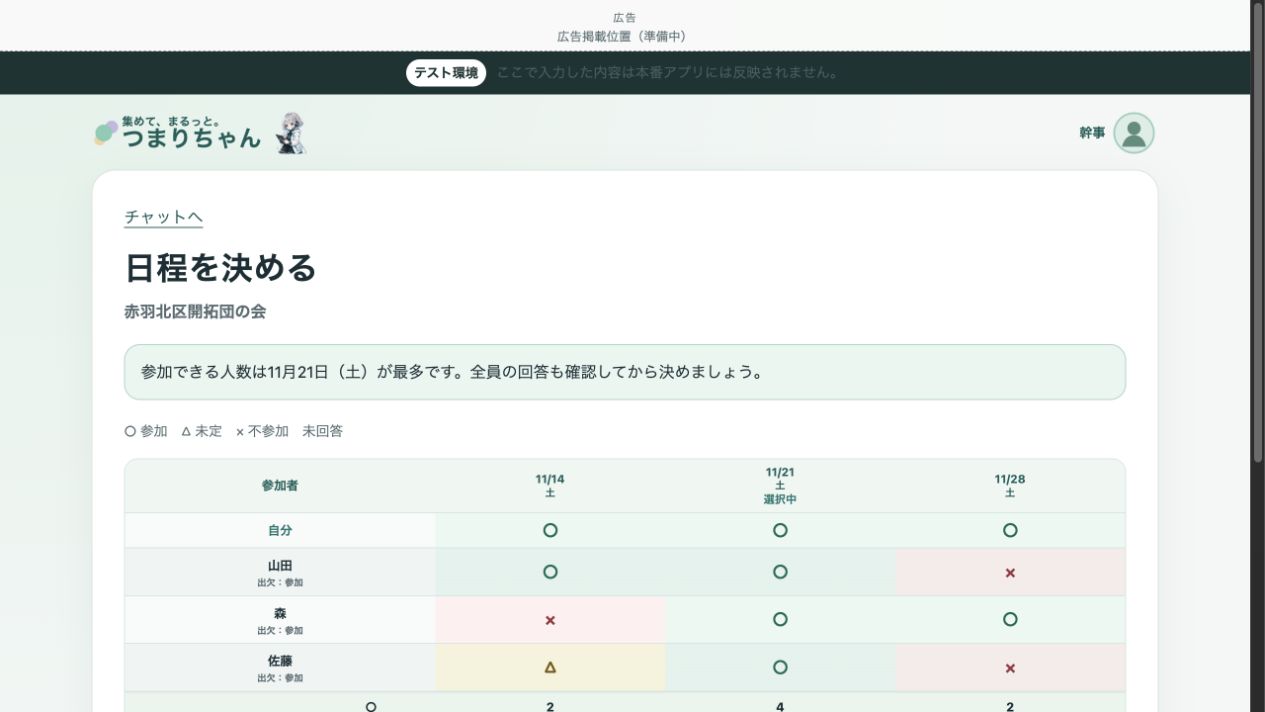Click the test-environment notice text in banner
The image size is (1265, 712).
[668, 73]
